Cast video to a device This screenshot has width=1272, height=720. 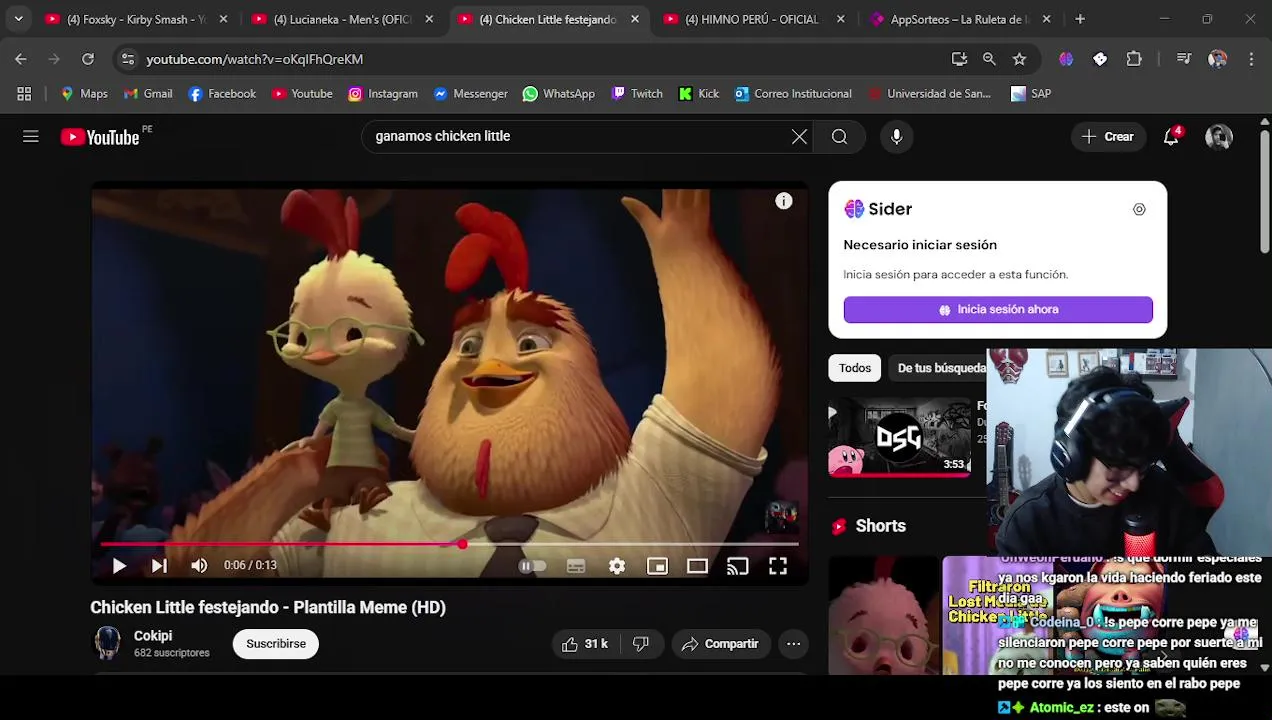737,566
